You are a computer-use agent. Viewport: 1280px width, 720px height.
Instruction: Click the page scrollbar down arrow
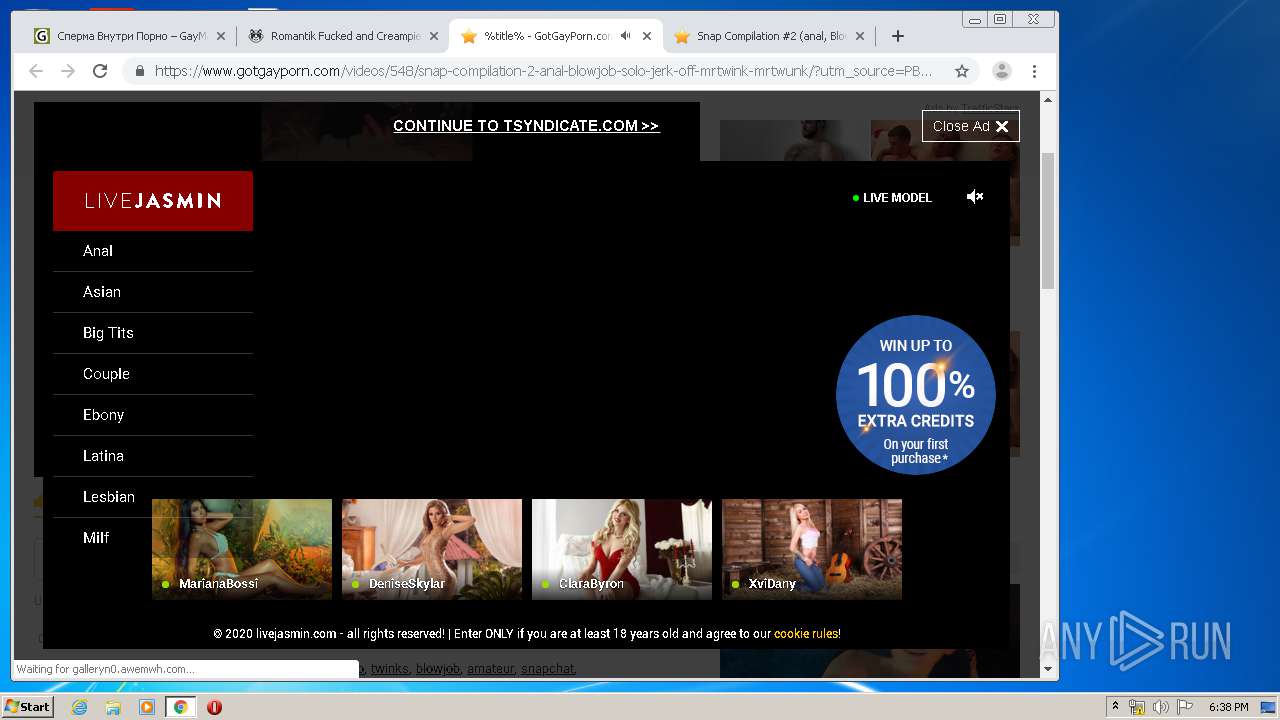coord(1048,669)
